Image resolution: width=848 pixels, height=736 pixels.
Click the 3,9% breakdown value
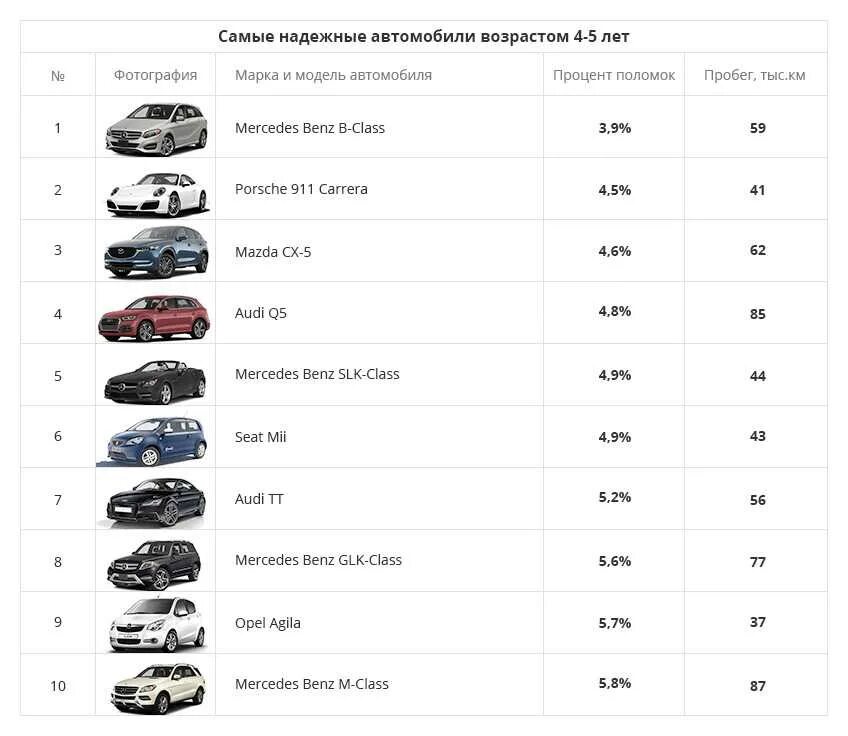pyautogui.click(x=614, y=128)
